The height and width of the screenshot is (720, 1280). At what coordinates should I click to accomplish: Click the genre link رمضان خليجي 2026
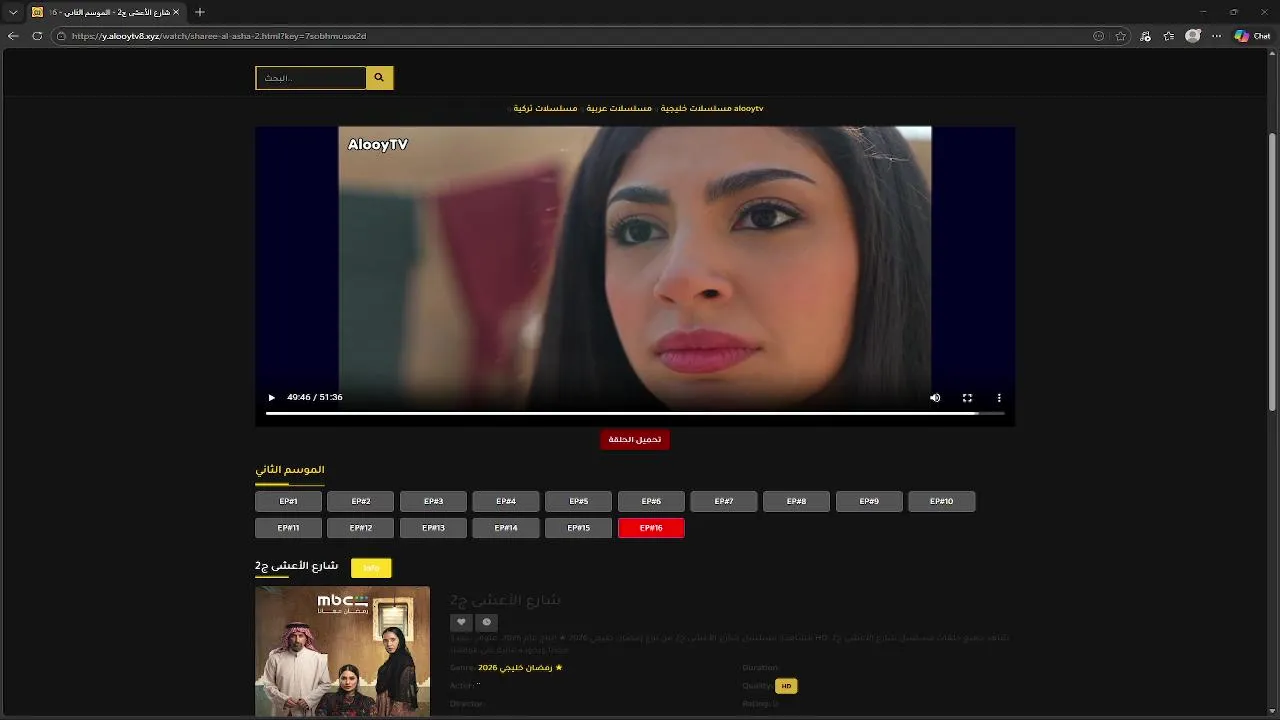pos(520,667)
